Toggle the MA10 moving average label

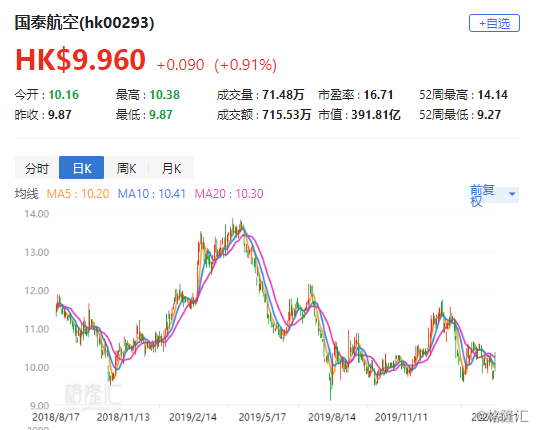point(152,194)
